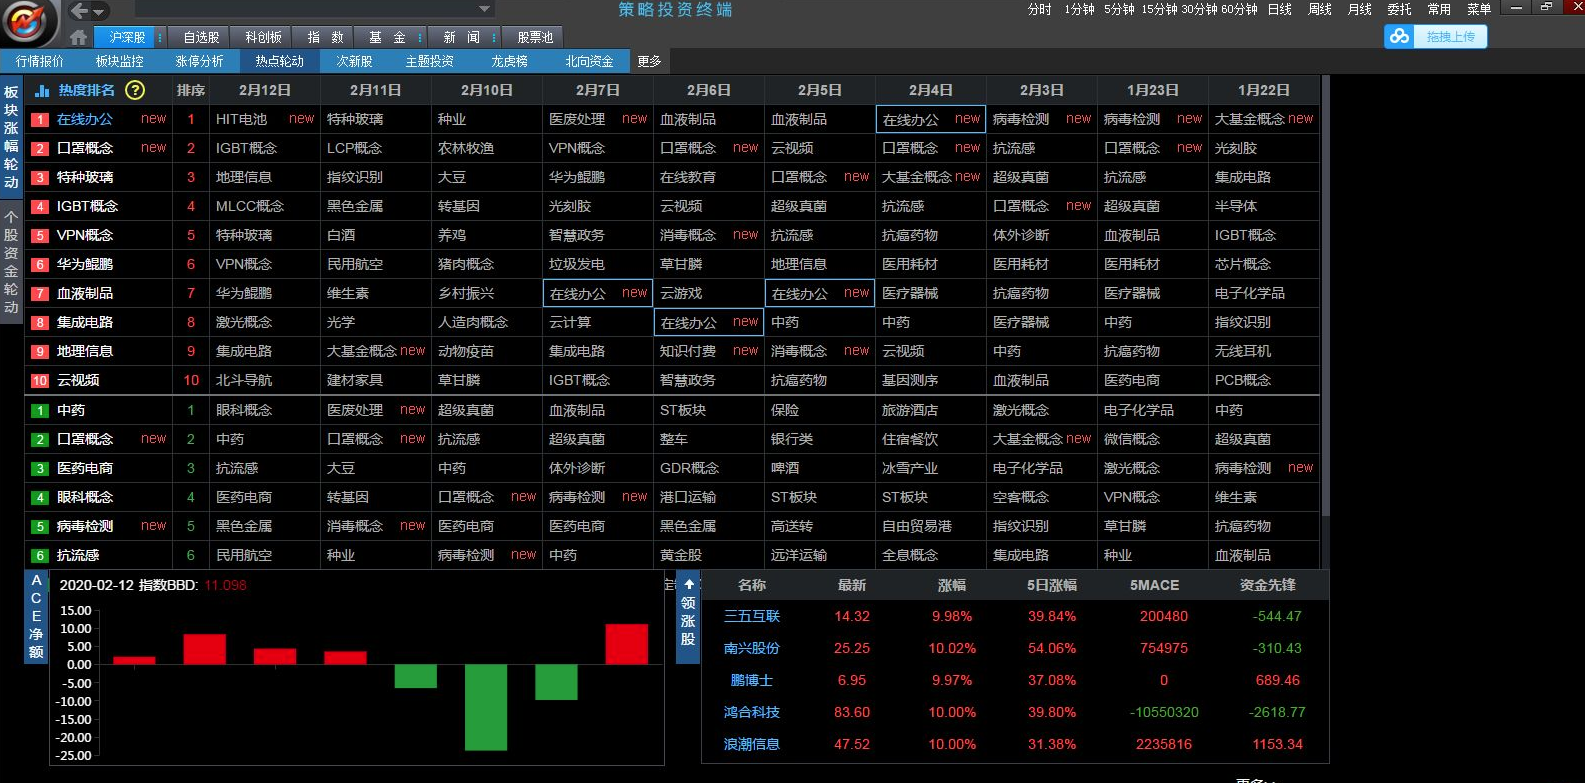Viewport: 1585px width, 783px height.
Task: Switch chart period to 分时
Action: pyautogui.click(x=1039, y=9)
